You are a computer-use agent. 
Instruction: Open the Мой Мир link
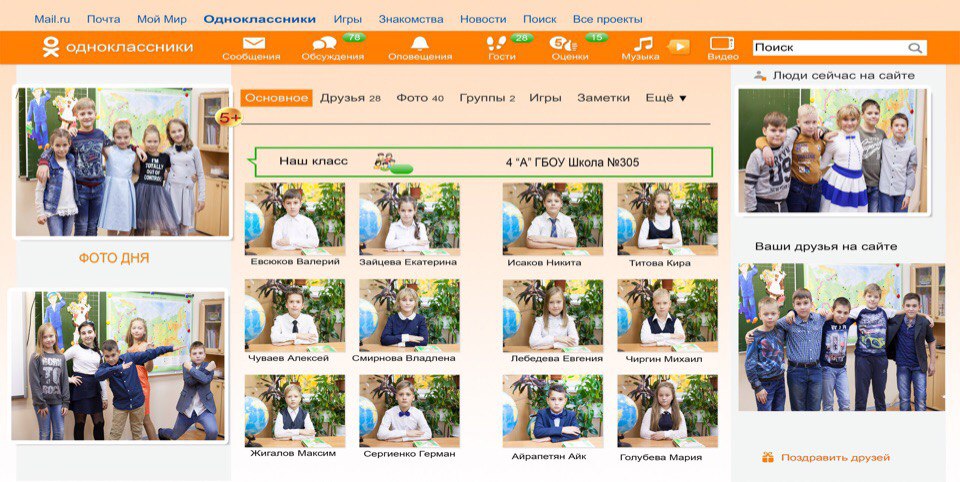(x=162, y=19)
